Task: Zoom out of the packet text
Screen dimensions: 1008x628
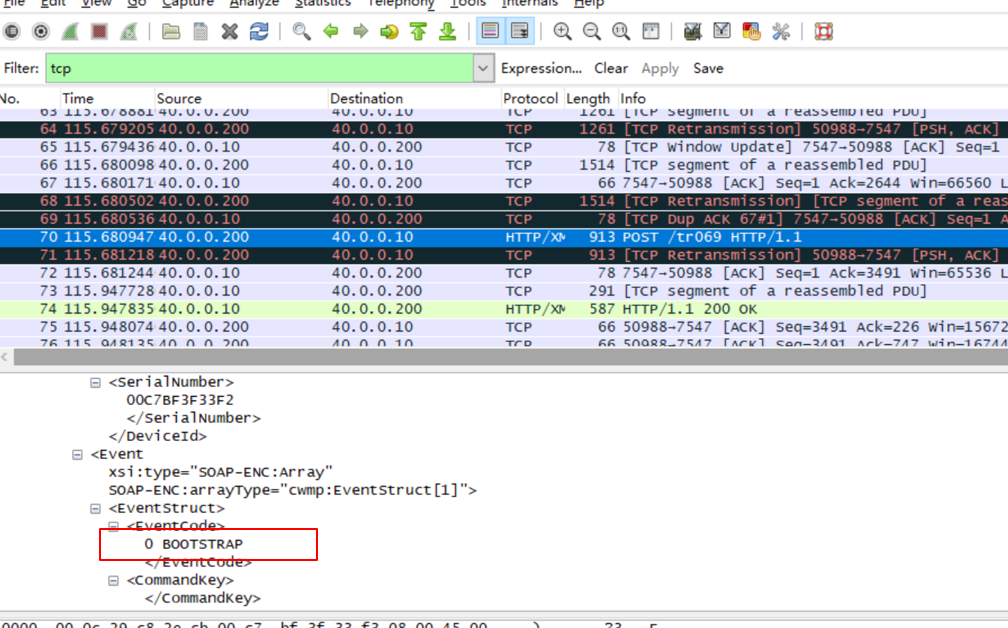Action: point(591,31)
